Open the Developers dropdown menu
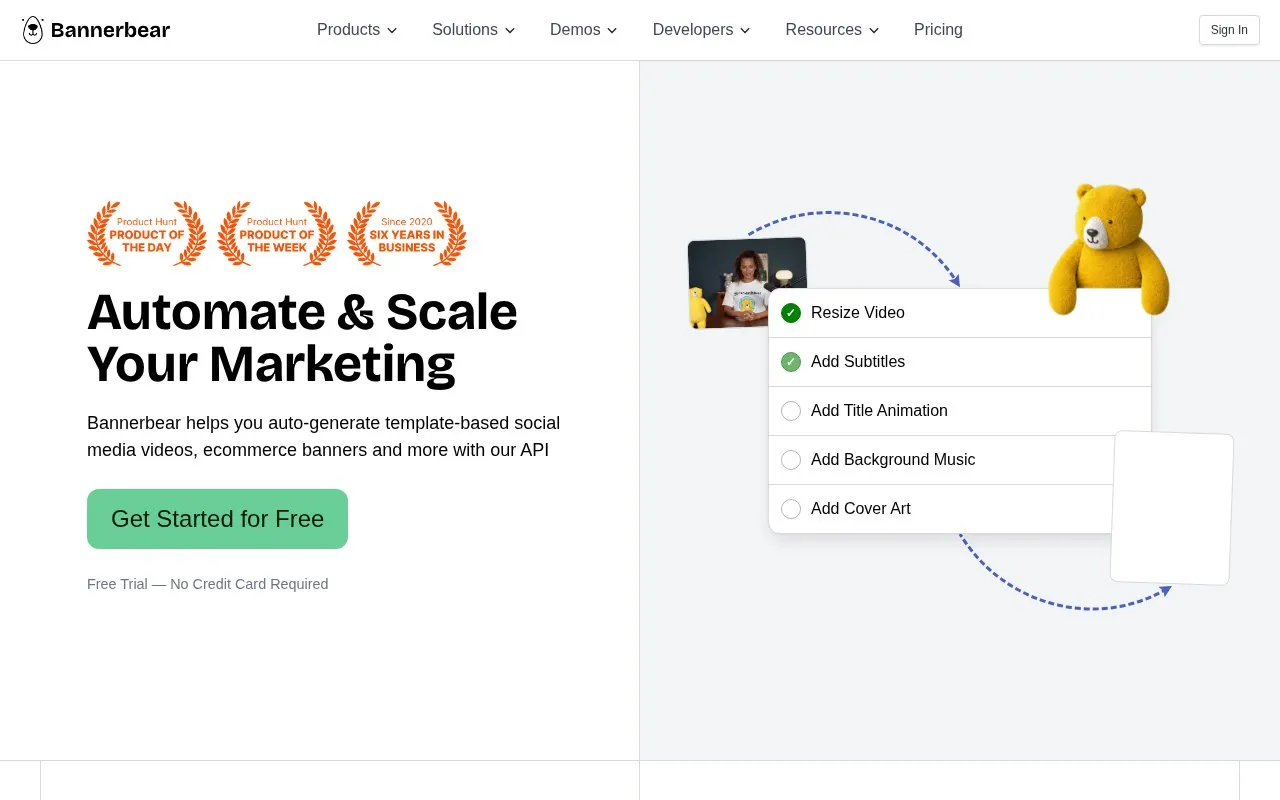Viewport: 1280px width, 800px height. click(701, 30)
